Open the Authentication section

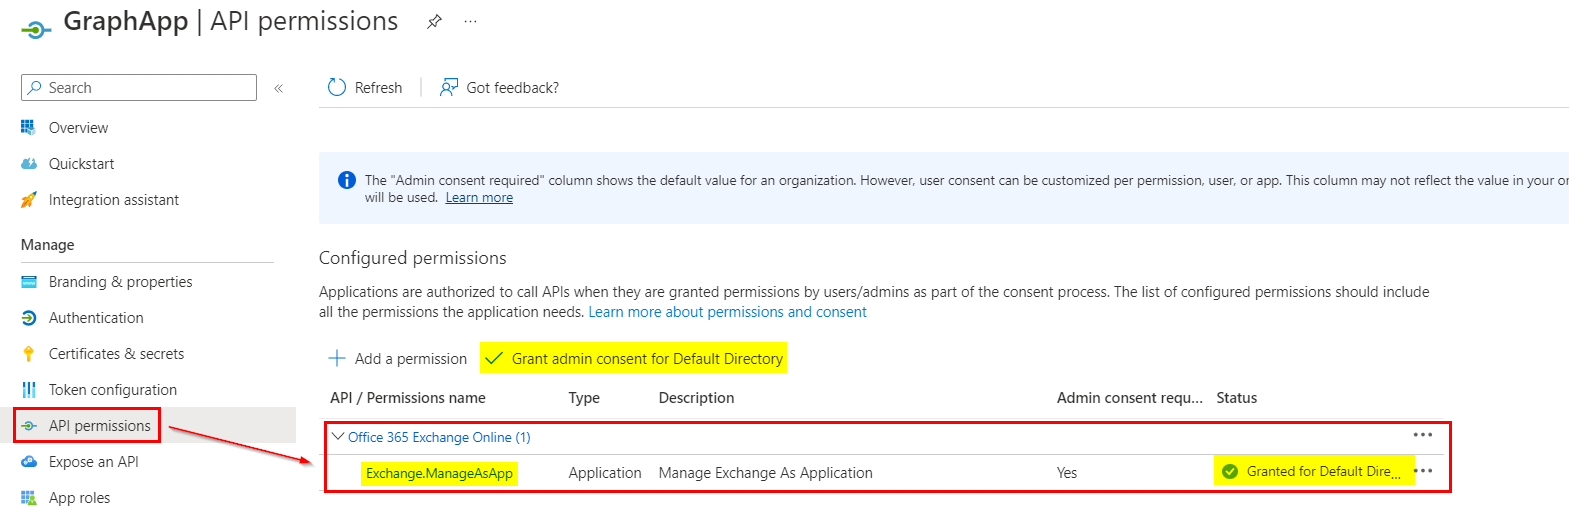pos(96,318)
